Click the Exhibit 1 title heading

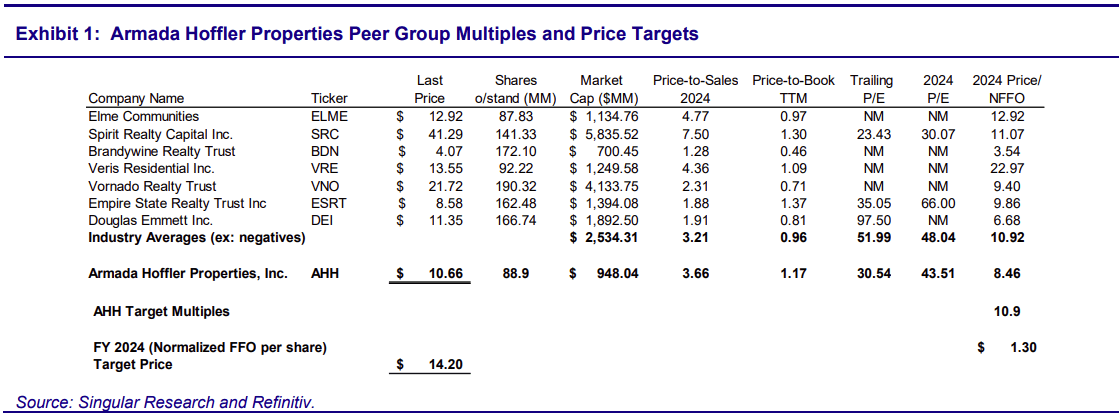click(357, 34)
